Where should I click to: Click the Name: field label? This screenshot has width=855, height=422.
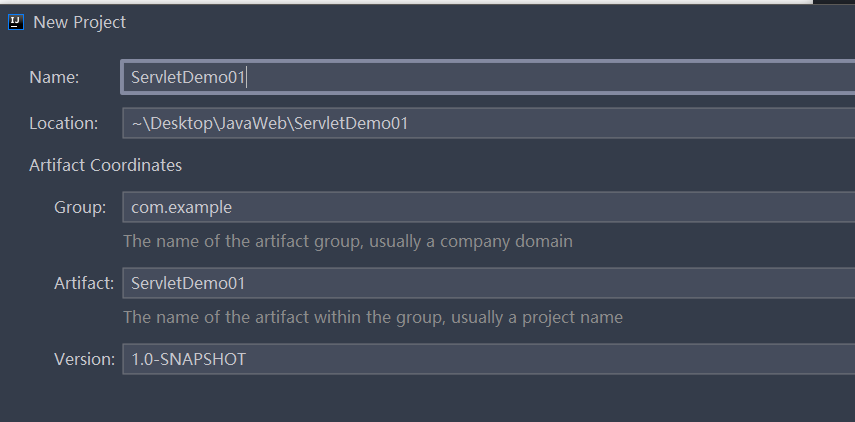tap(54, 77)
